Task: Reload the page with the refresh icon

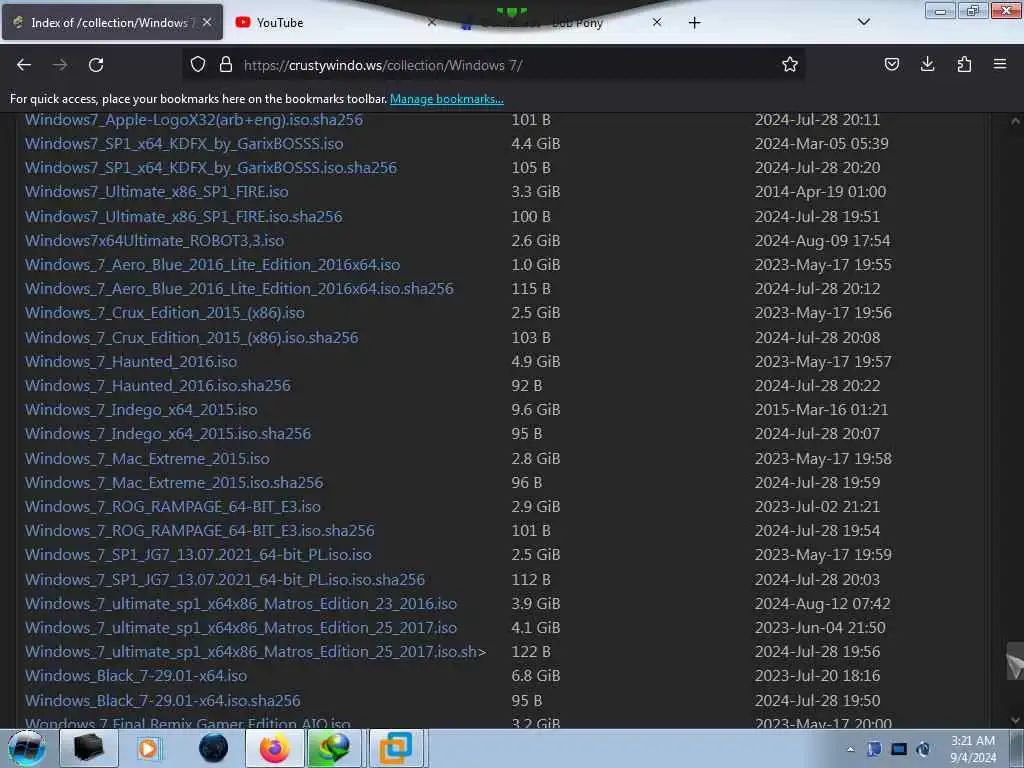Action: pos(96,65)
